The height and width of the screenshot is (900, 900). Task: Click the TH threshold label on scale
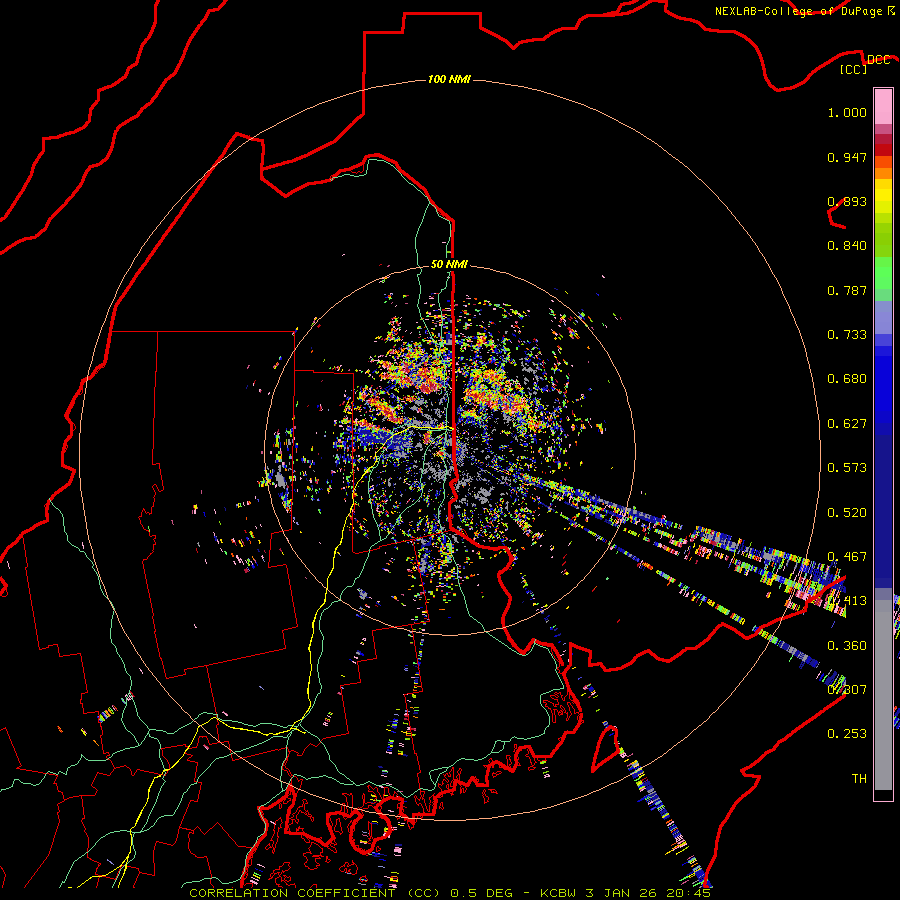[x=859, y=778]
